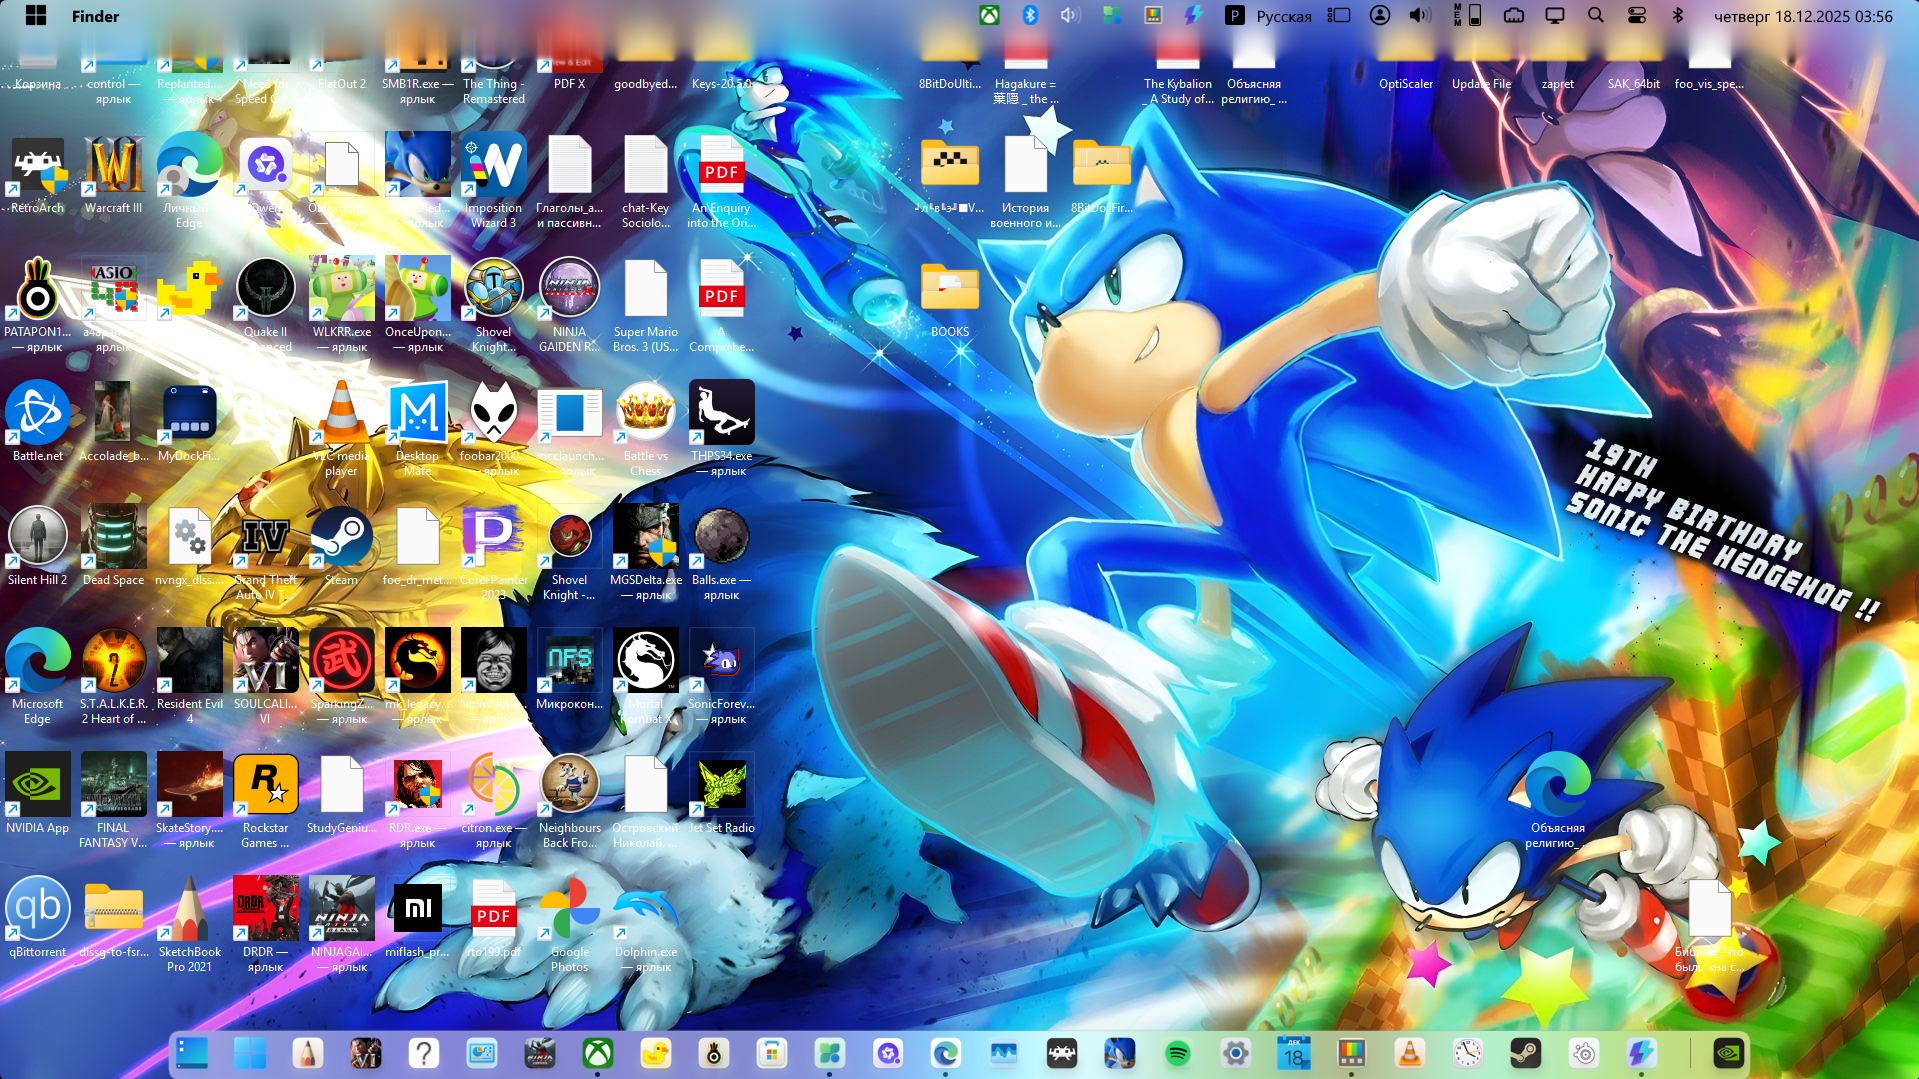Viewport: 1919px width, 1079px height.
Task: Open the user account icon in the menu bar
Action: pos(1380,16)
